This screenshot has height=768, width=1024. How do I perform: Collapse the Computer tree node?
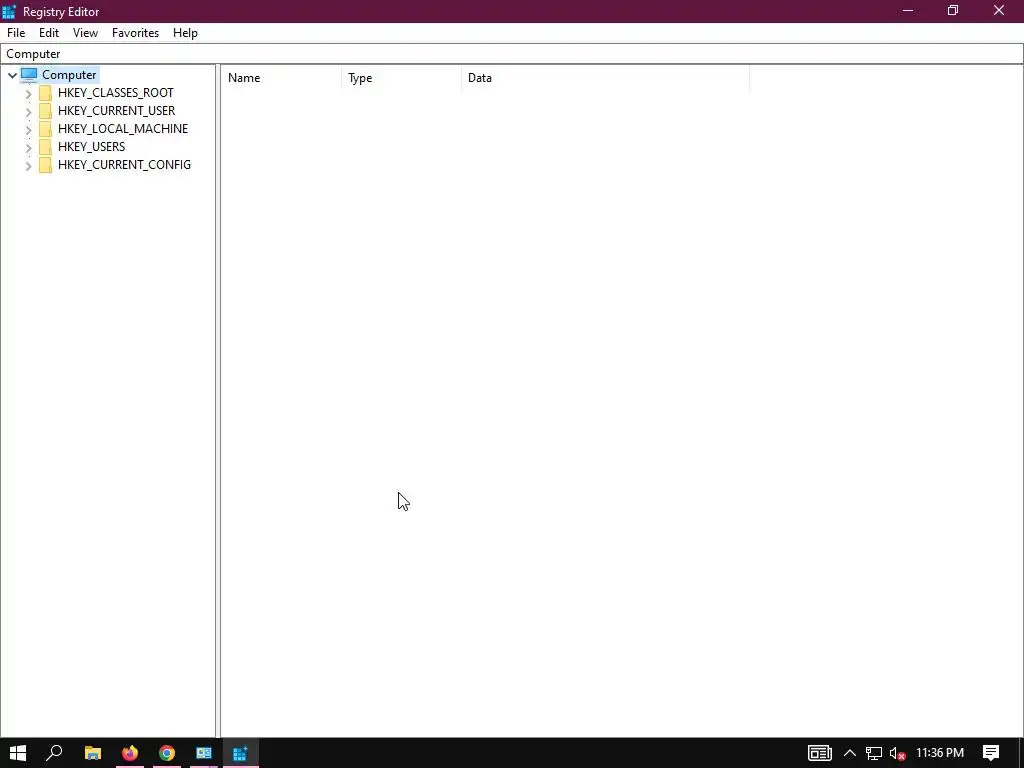click(x=12, y=75)
